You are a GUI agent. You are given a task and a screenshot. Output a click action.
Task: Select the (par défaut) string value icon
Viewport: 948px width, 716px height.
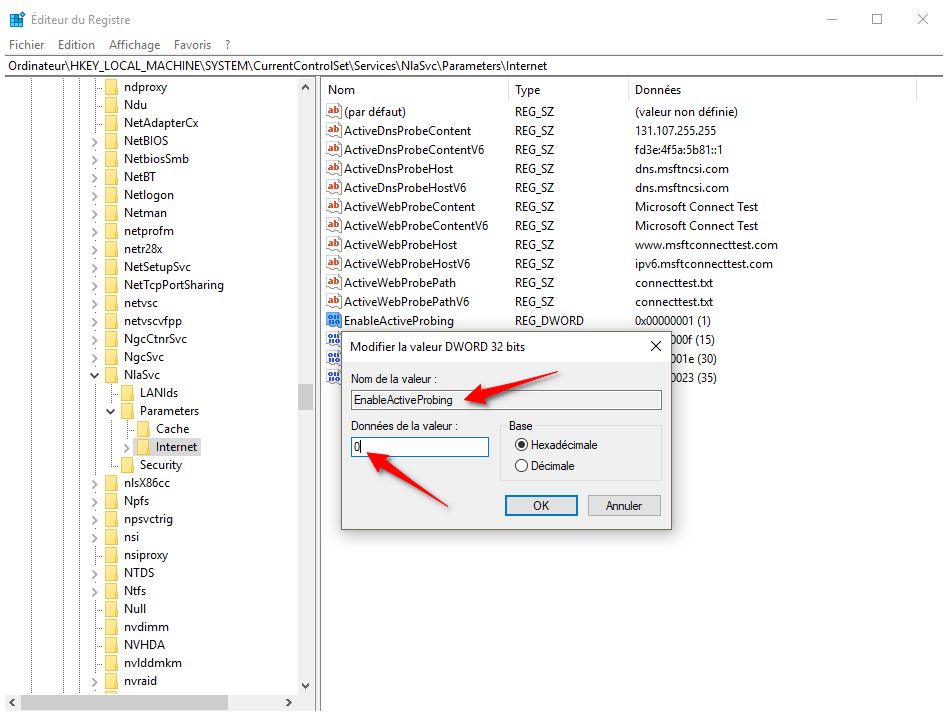tap(333, 111)
